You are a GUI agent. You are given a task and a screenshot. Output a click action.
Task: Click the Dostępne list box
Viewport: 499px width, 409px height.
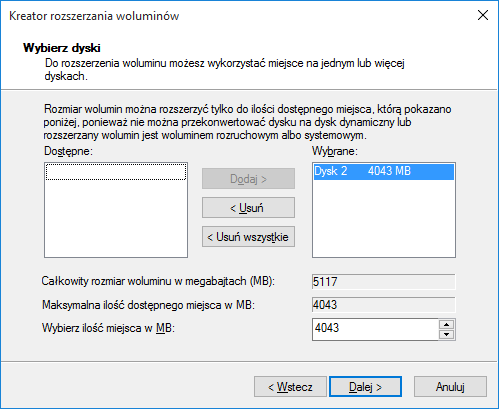click(x=116, y=210)
